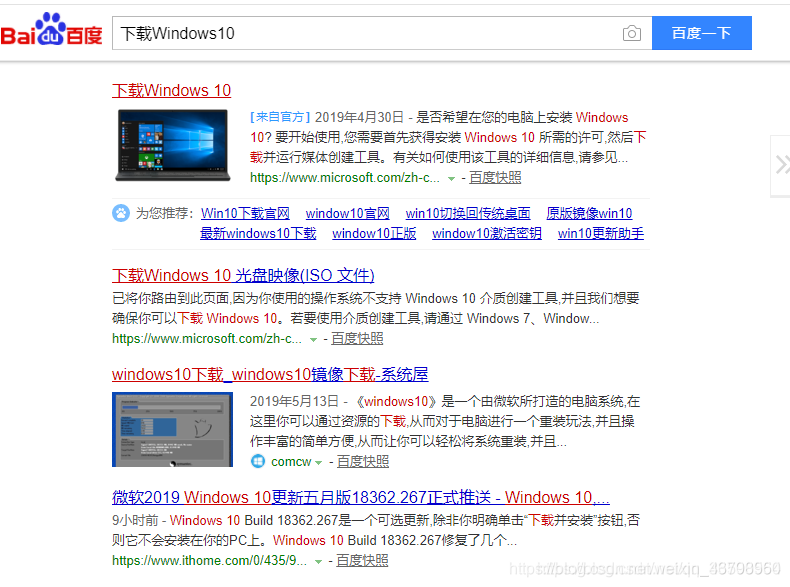Expand dropdown arrow beside comcw
Image resolution: width=790 pixels, height=587 pixels.
point(318,463)
